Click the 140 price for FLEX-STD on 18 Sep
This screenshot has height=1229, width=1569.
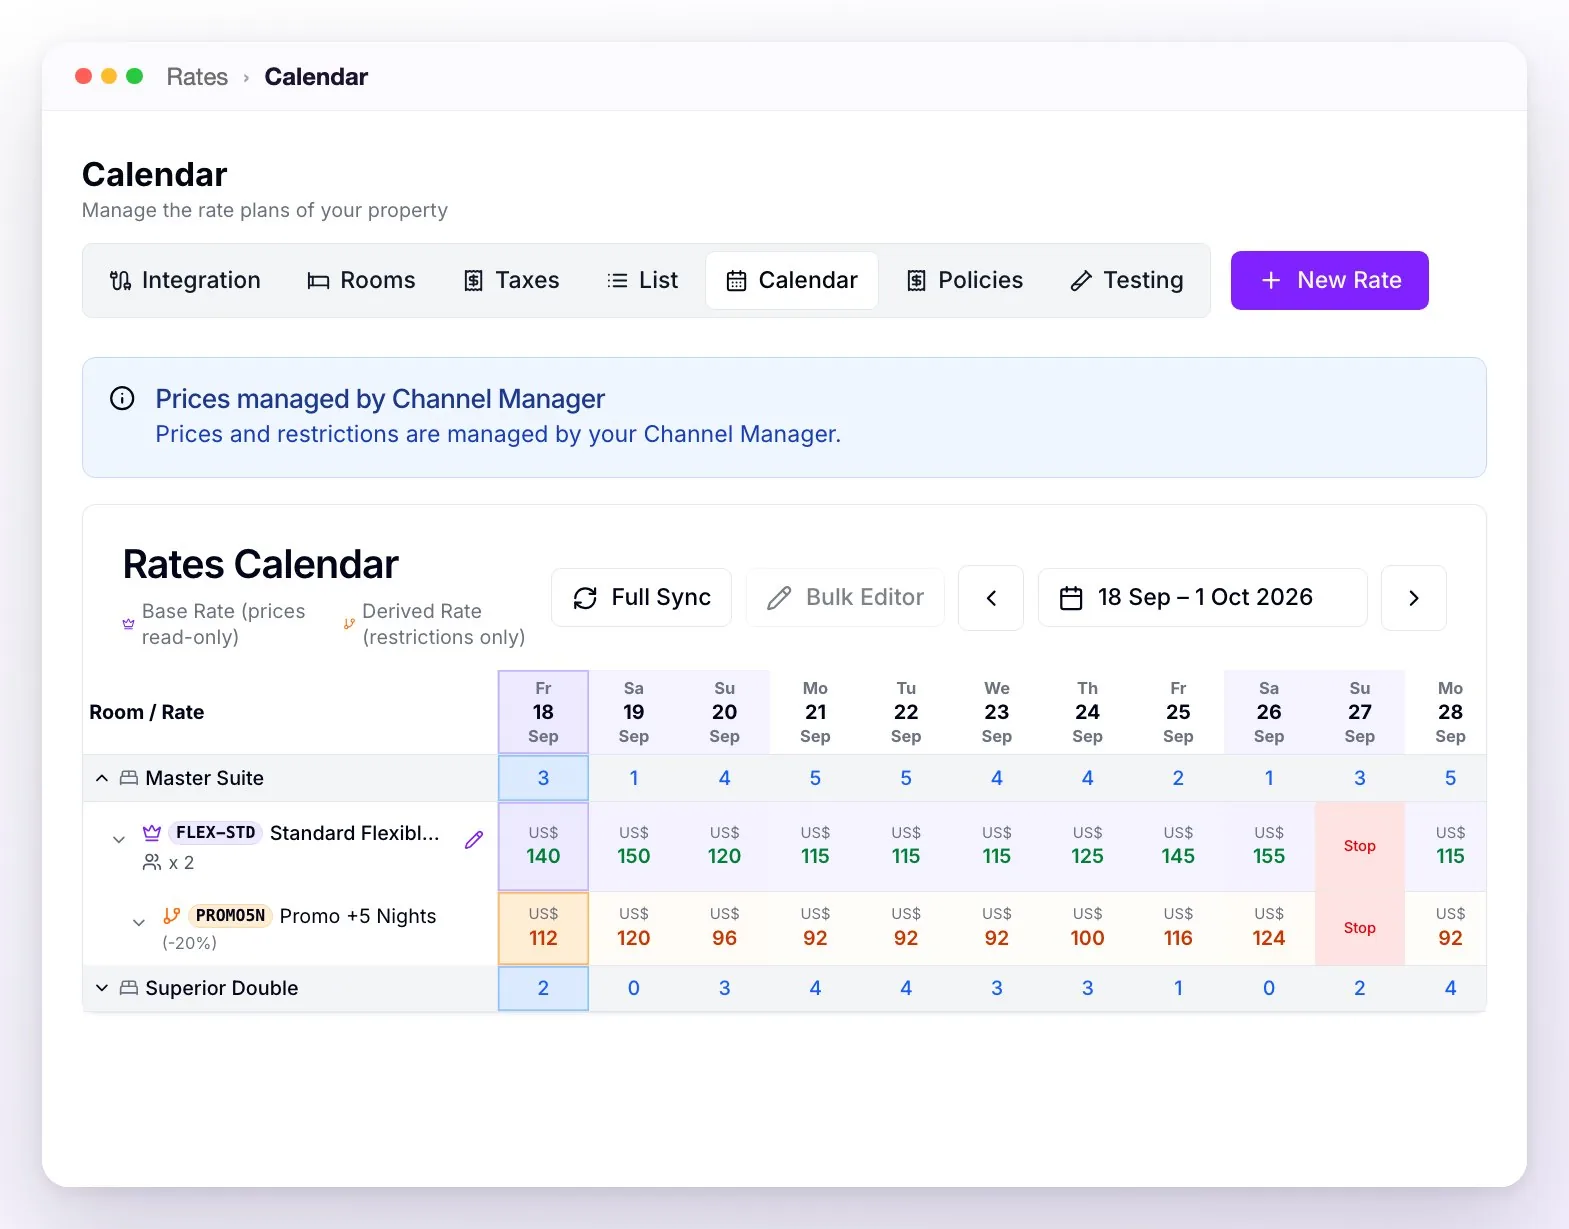point(543,846)
